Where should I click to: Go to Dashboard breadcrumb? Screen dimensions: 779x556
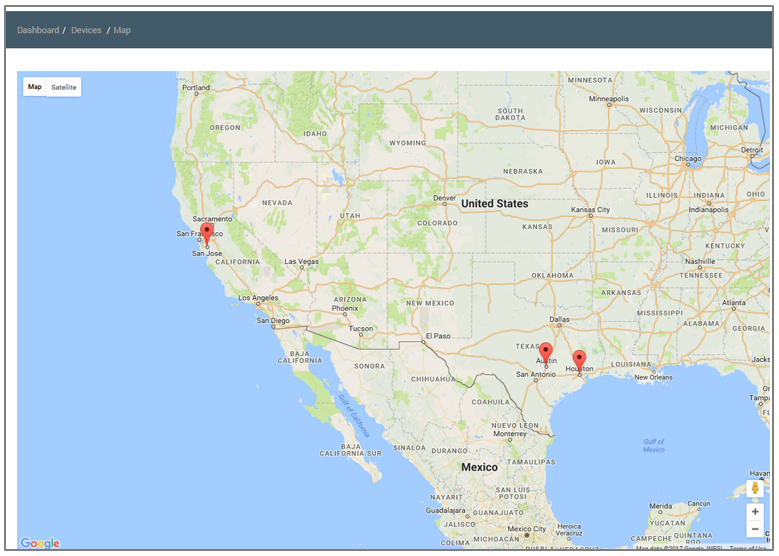click(38, 30)
